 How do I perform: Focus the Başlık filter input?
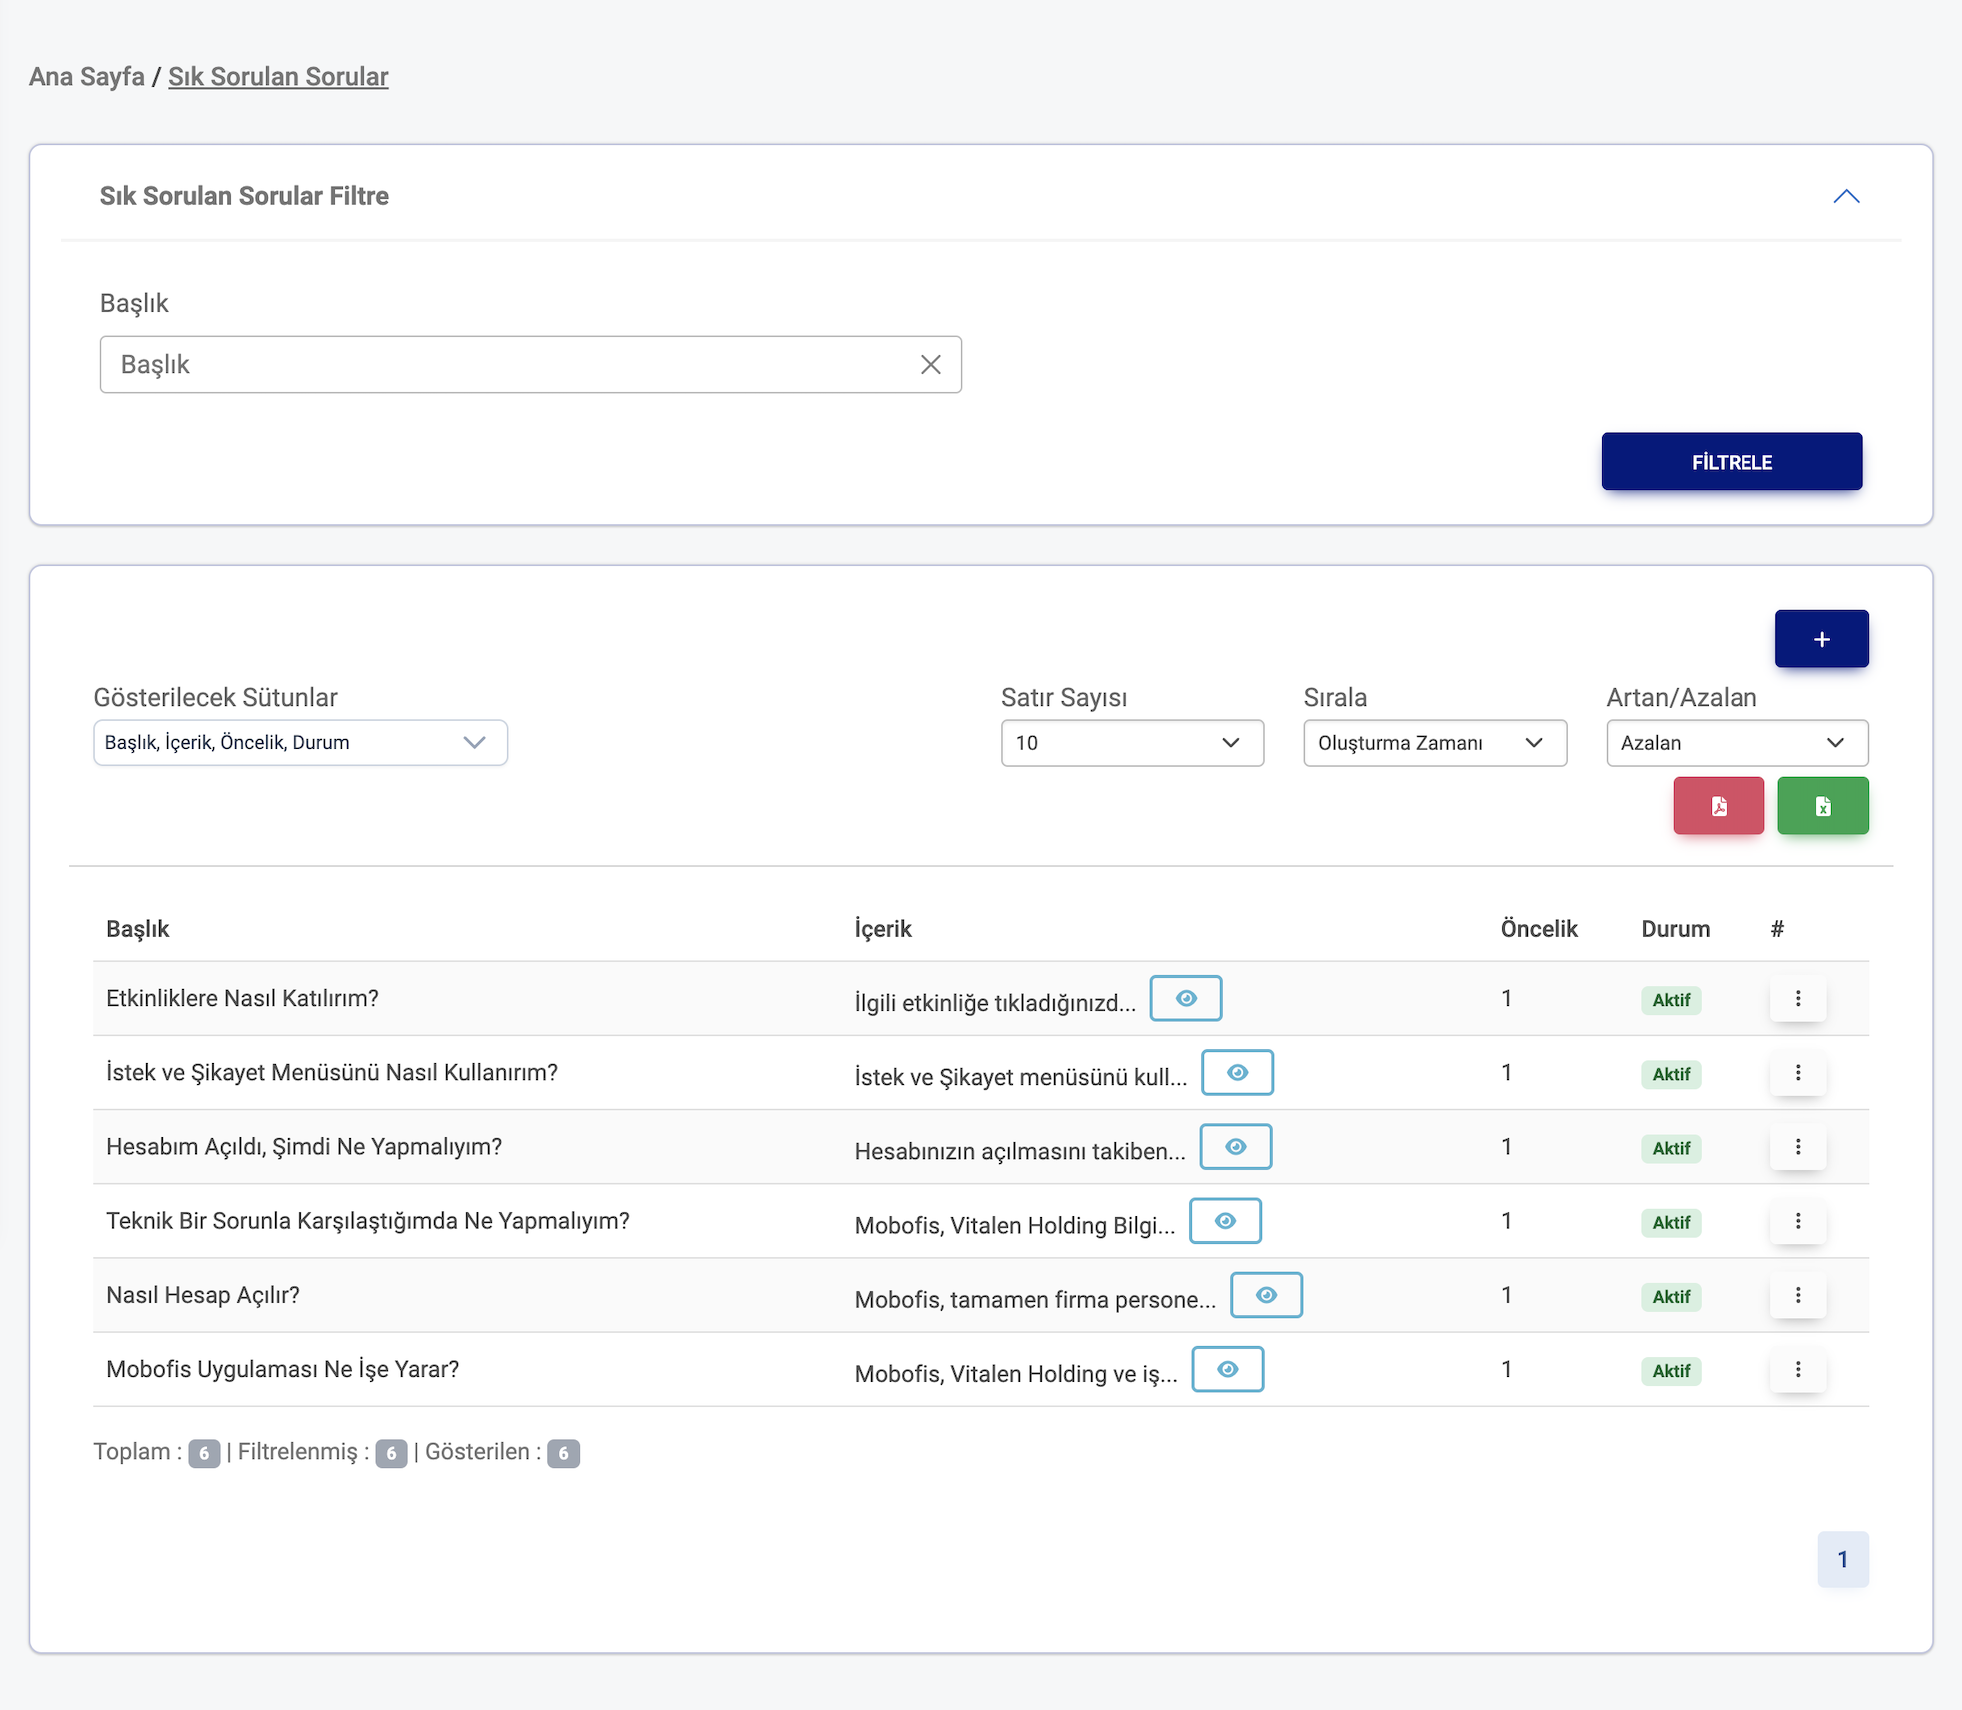pos(530,365)
